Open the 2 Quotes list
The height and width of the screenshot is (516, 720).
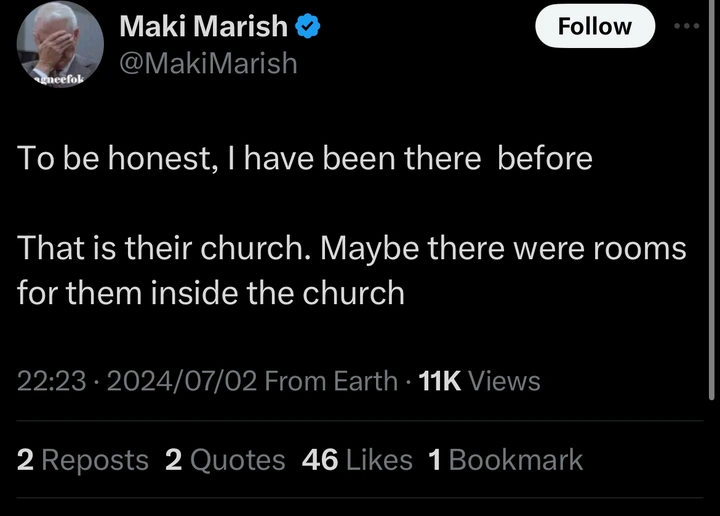point(225,460)
